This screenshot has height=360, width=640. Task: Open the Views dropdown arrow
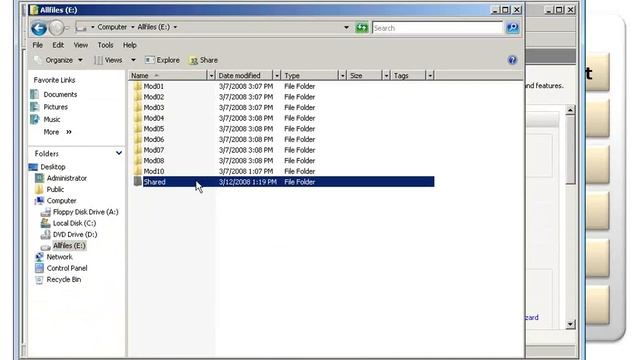(133, 60)
